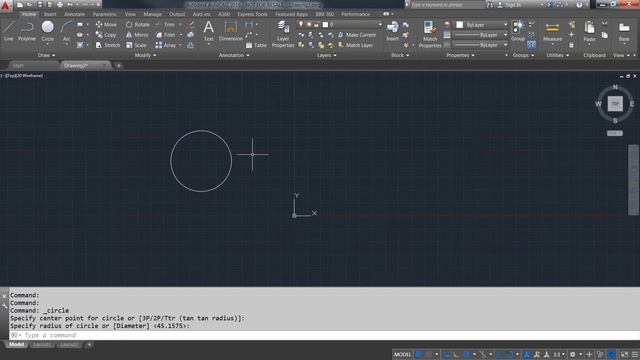The image size is (640, 360).
Task: Click the white layer 0 color swatch
Action: 325,24
